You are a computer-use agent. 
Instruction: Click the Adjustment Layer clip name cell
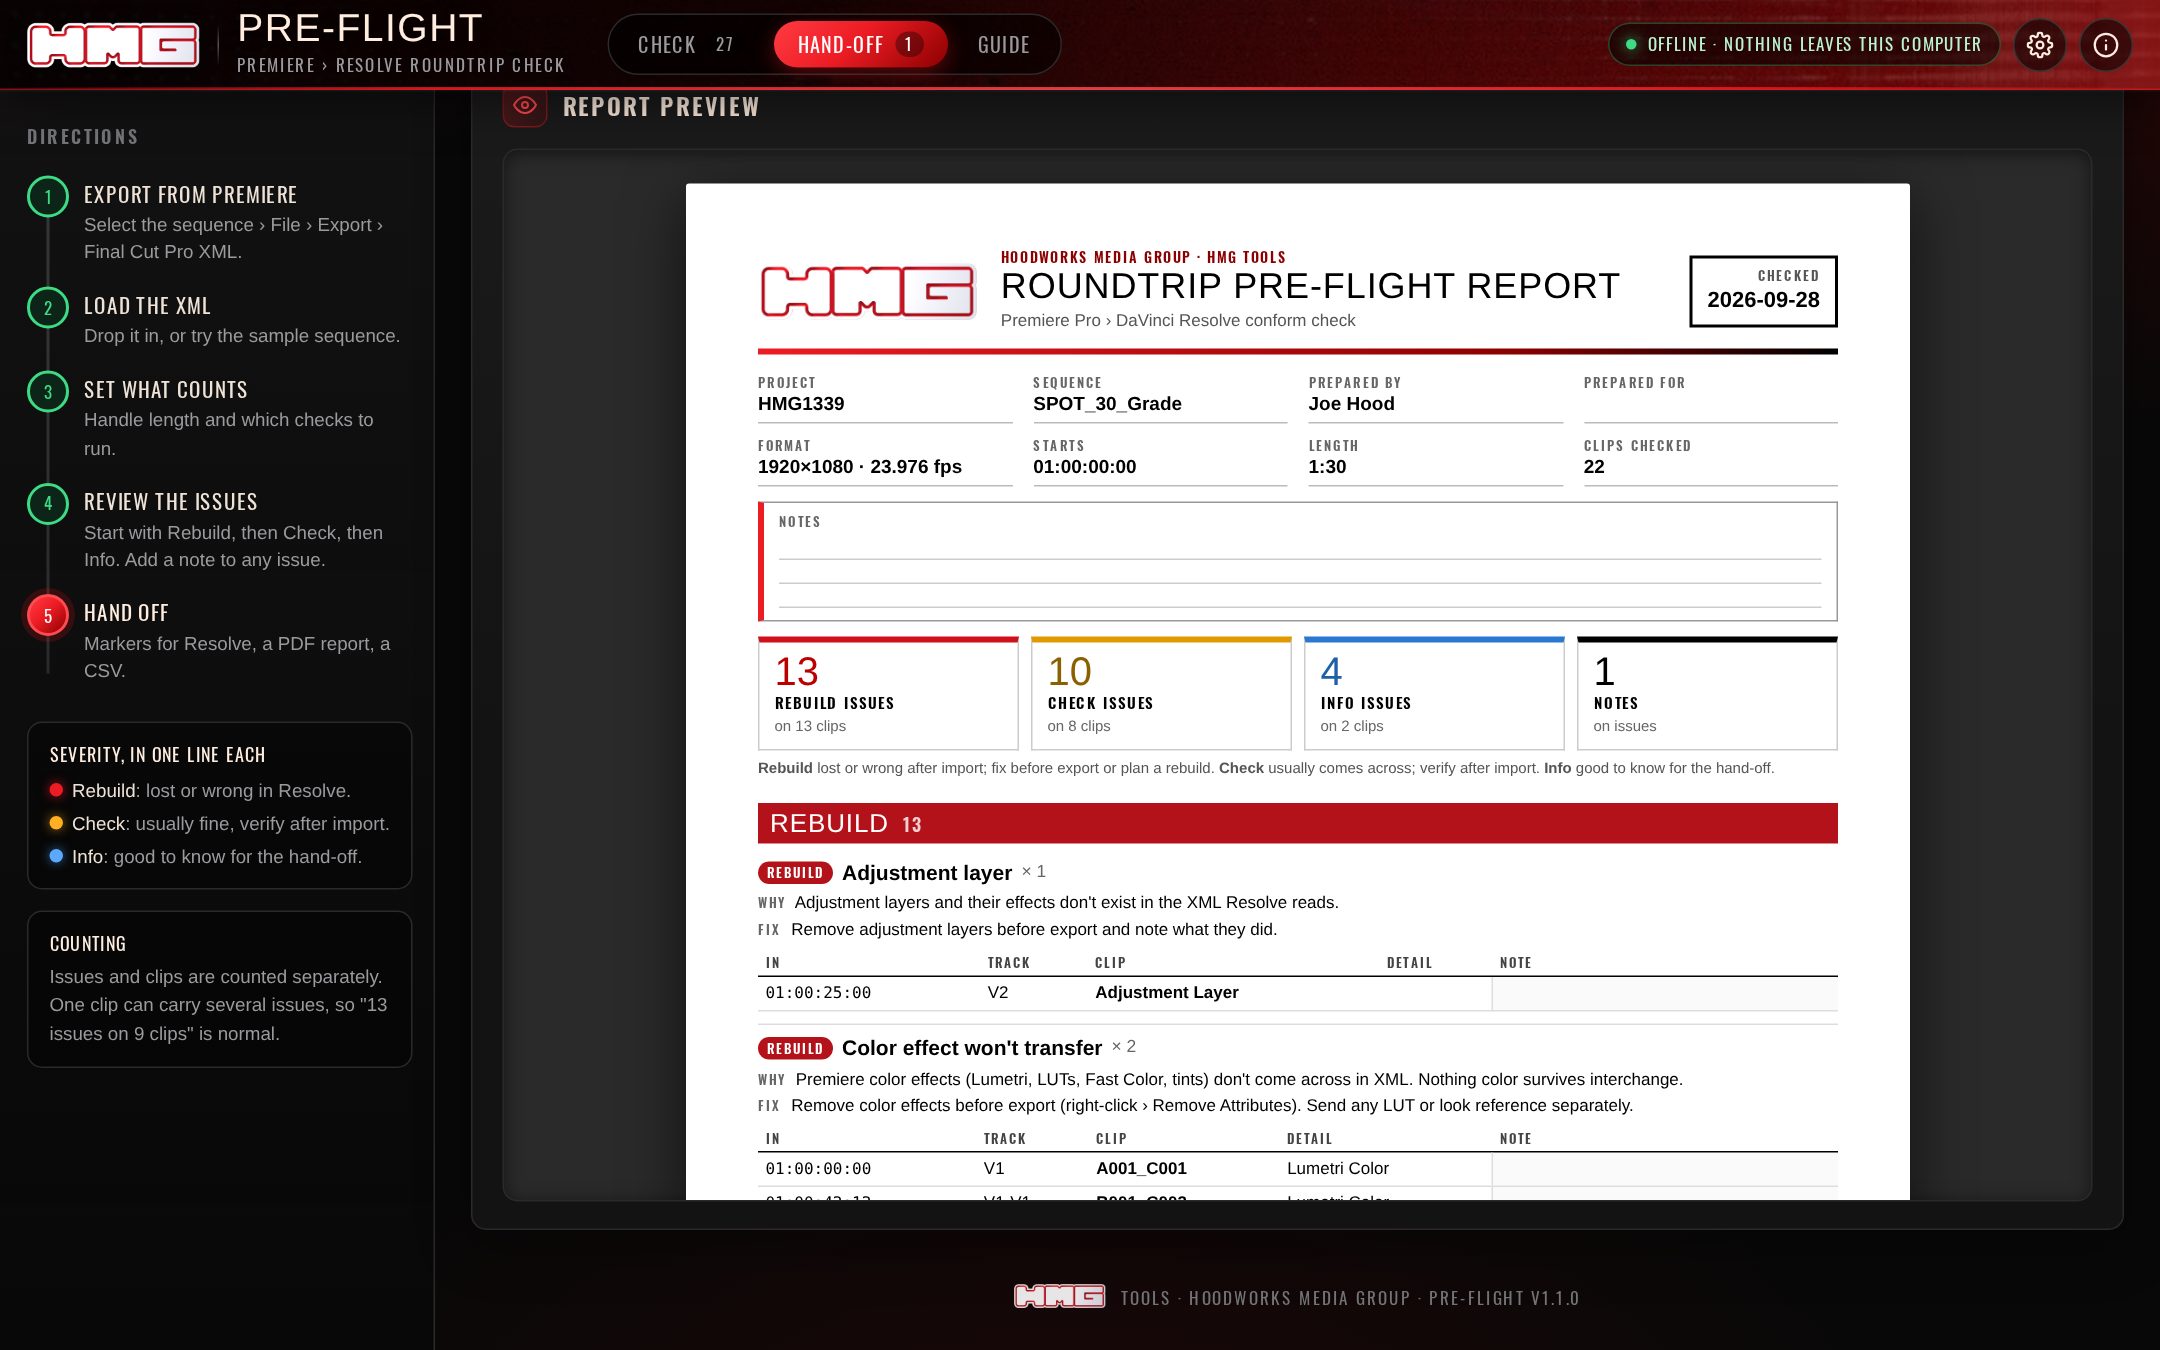1167,993
